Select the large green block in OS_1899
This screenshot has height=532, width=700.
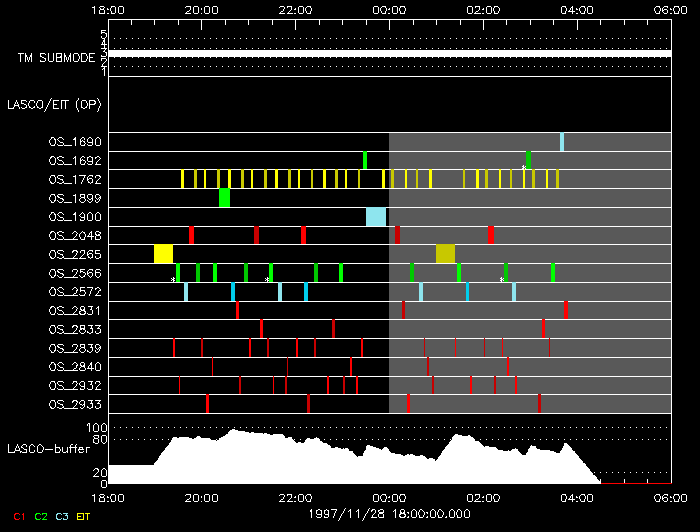225,198
